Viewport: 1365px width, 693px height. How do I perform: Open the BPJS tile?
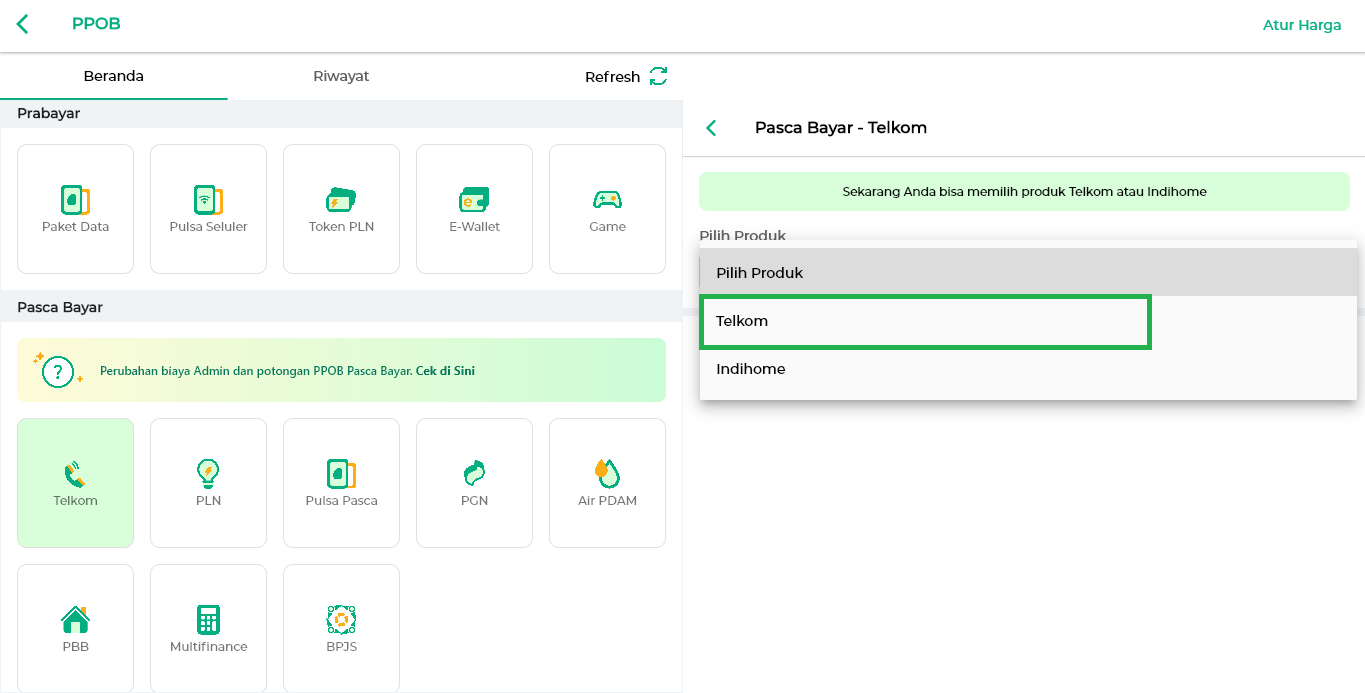tap(341, 628)
